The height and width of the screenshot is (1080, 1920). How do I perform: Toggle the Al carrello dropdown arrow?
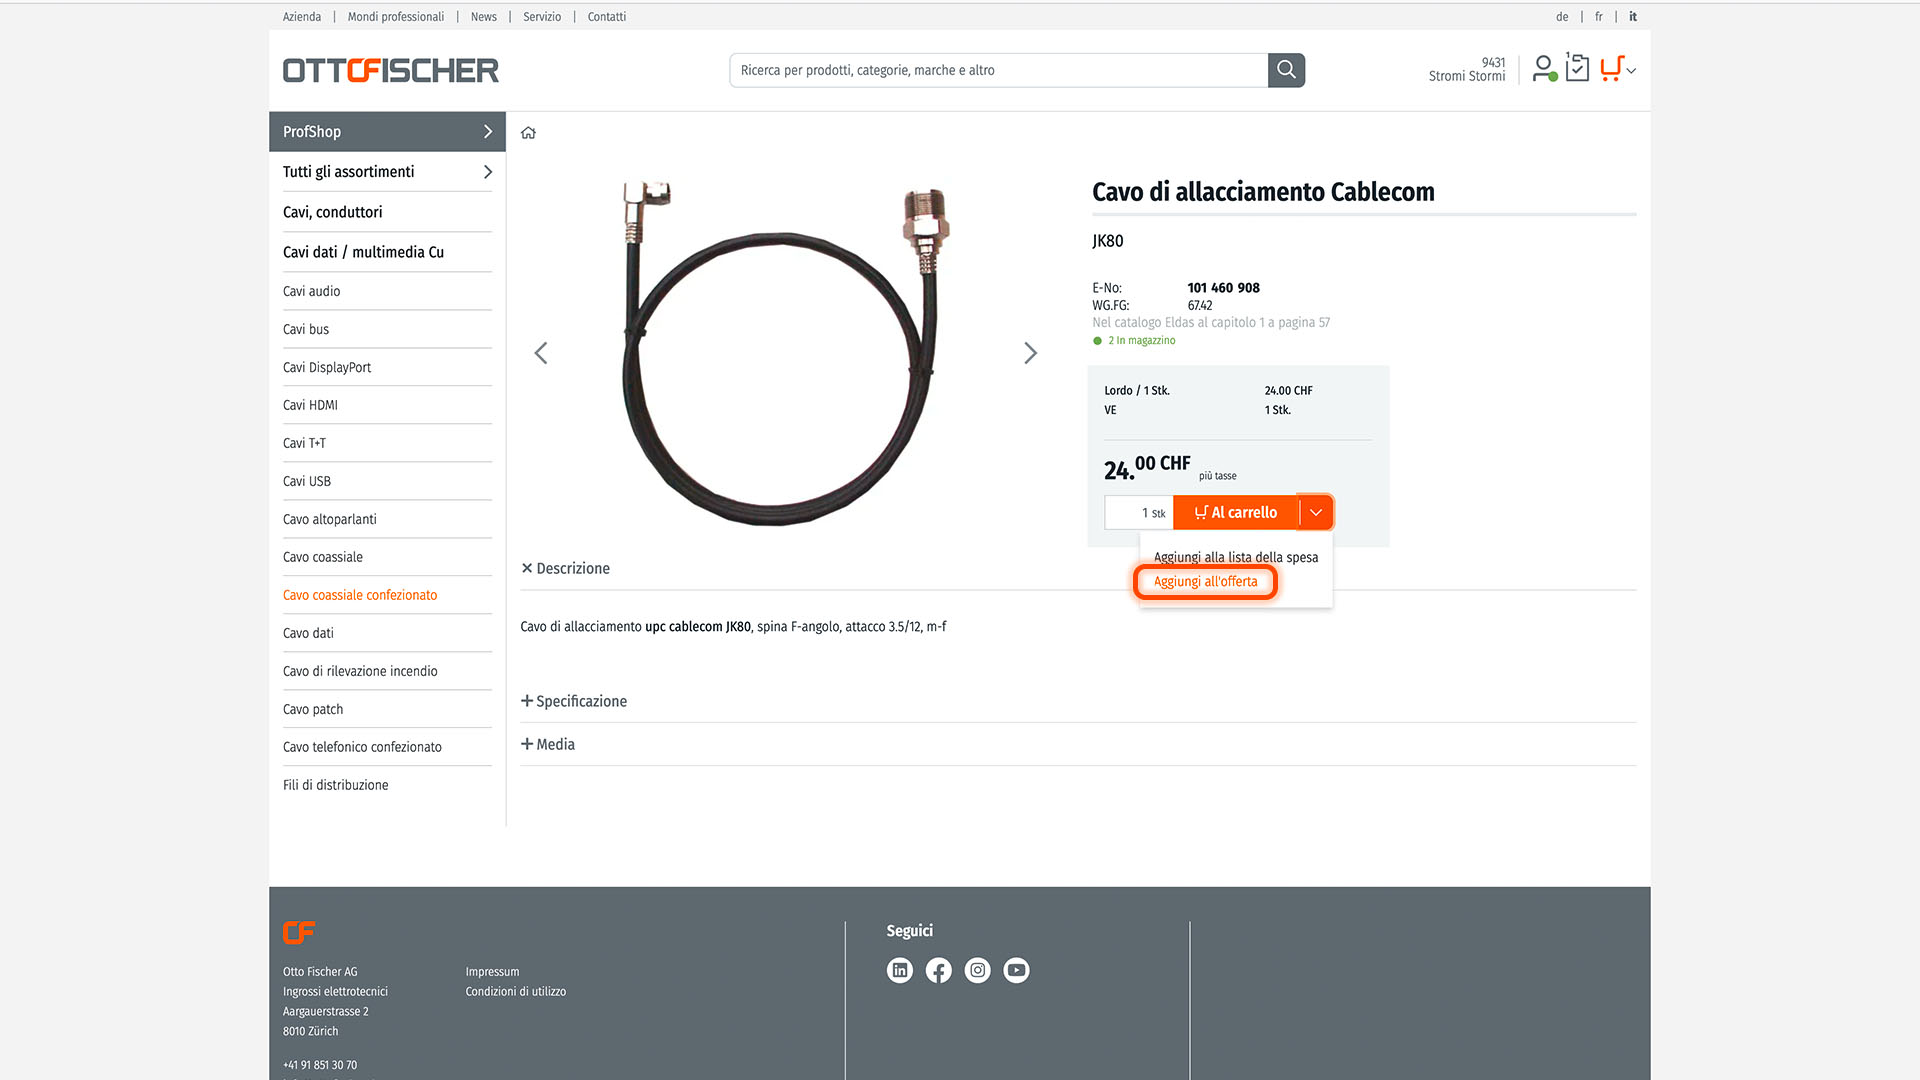tap(1316, 512)
